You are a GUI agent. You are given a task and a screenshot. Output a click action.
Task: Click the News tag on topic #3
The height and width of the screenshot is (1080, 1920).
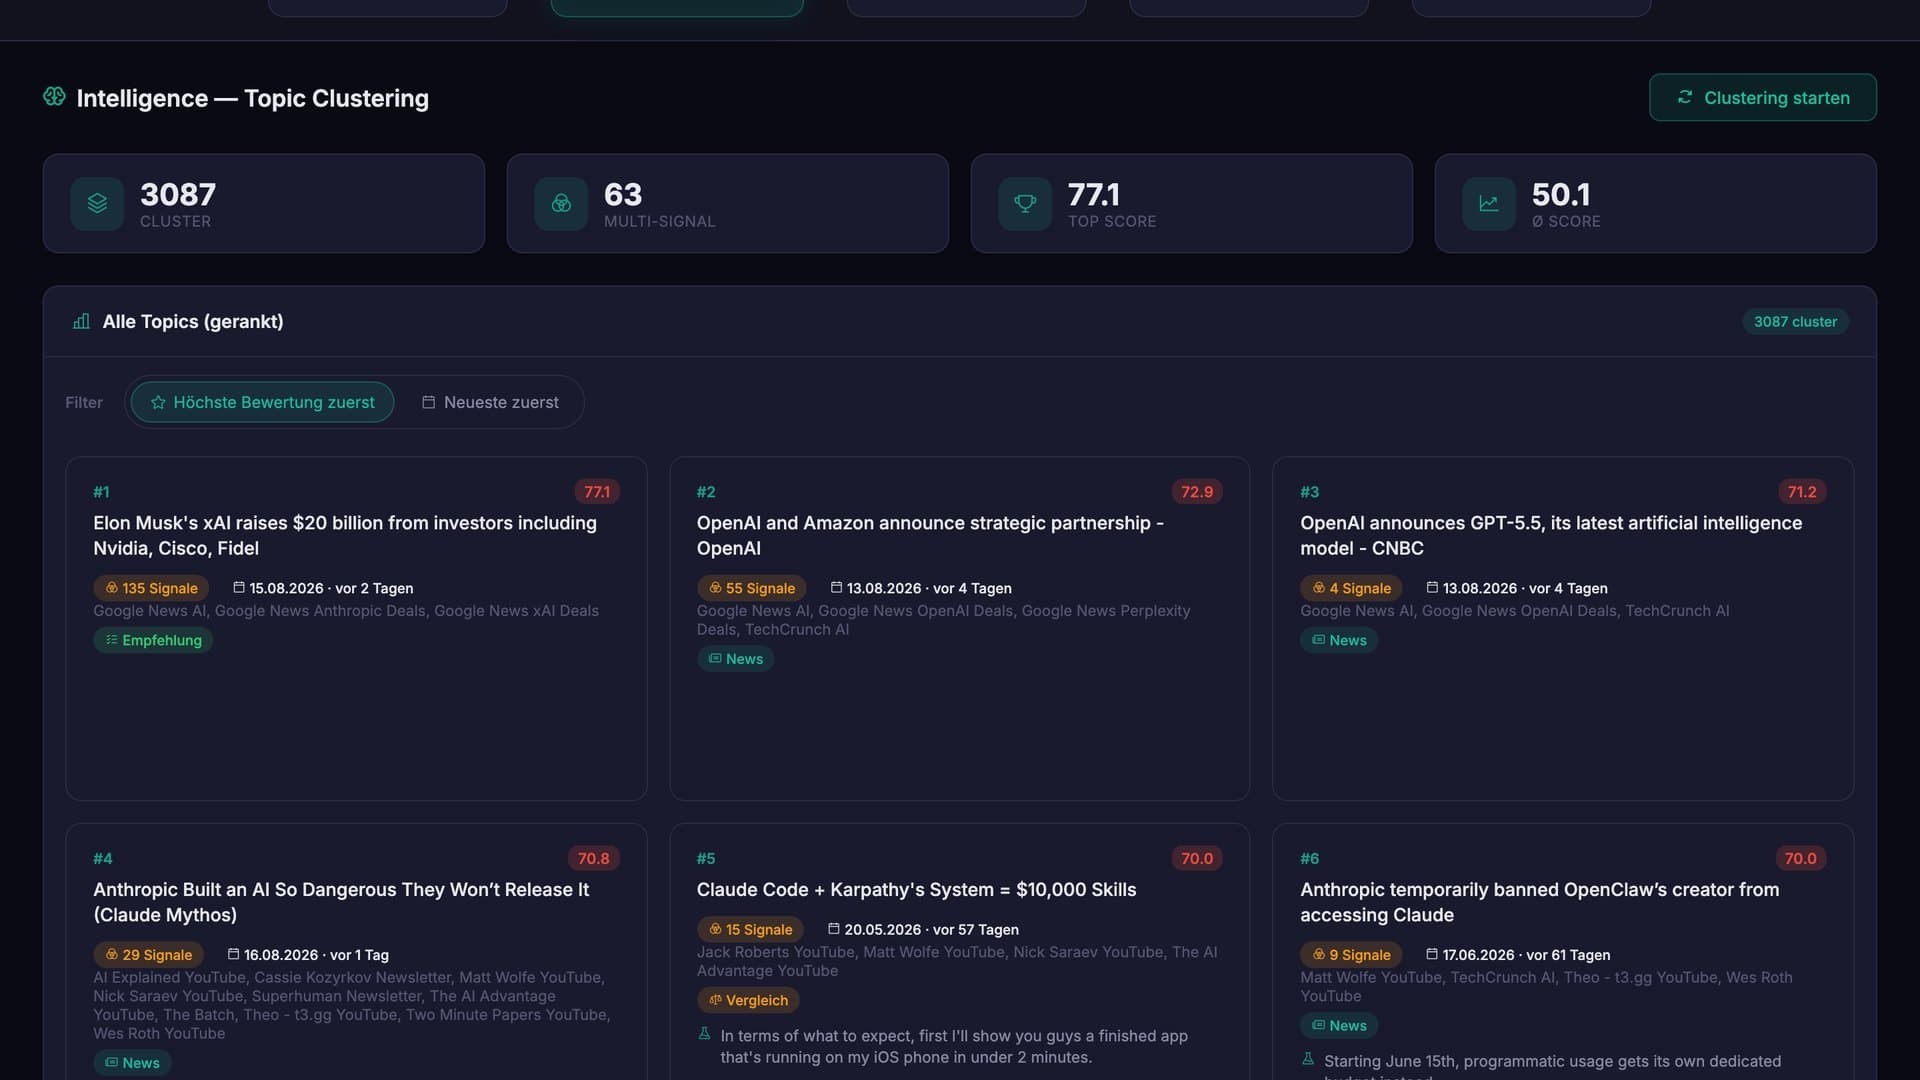[1339, 640]
